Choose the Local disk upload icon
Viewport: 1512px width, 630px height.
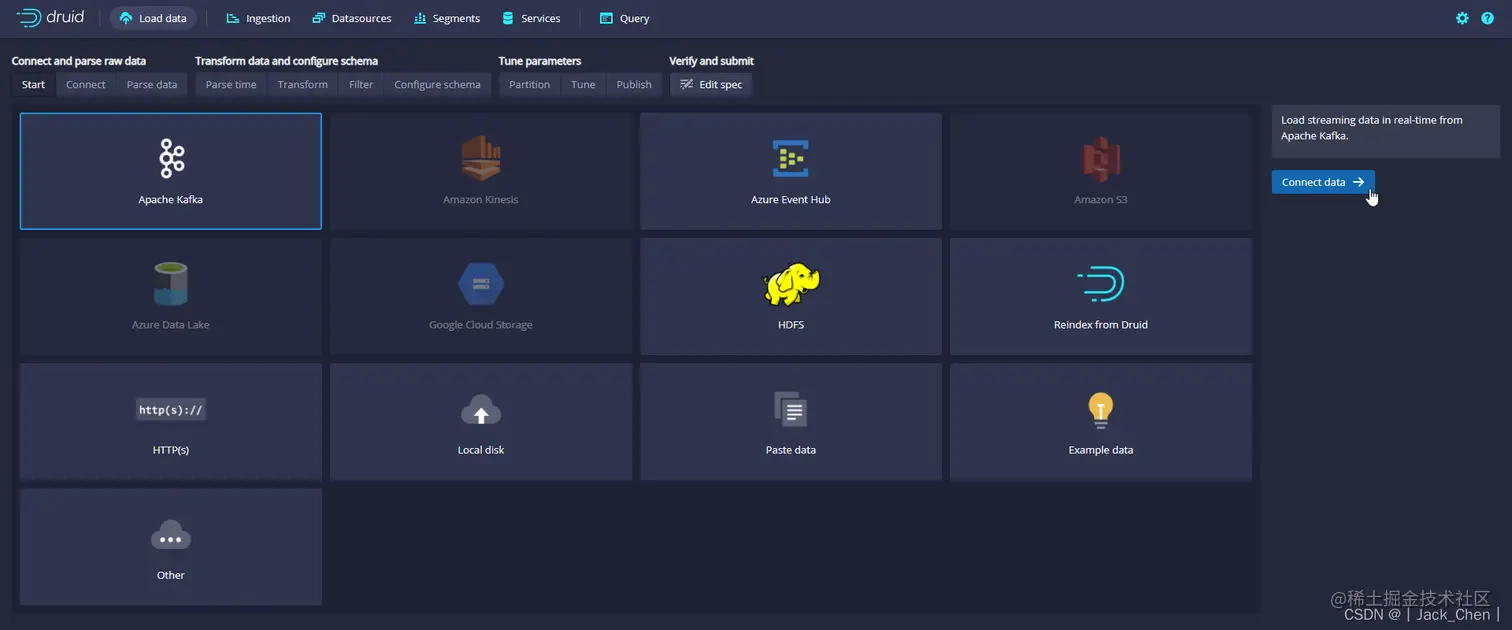481,410
